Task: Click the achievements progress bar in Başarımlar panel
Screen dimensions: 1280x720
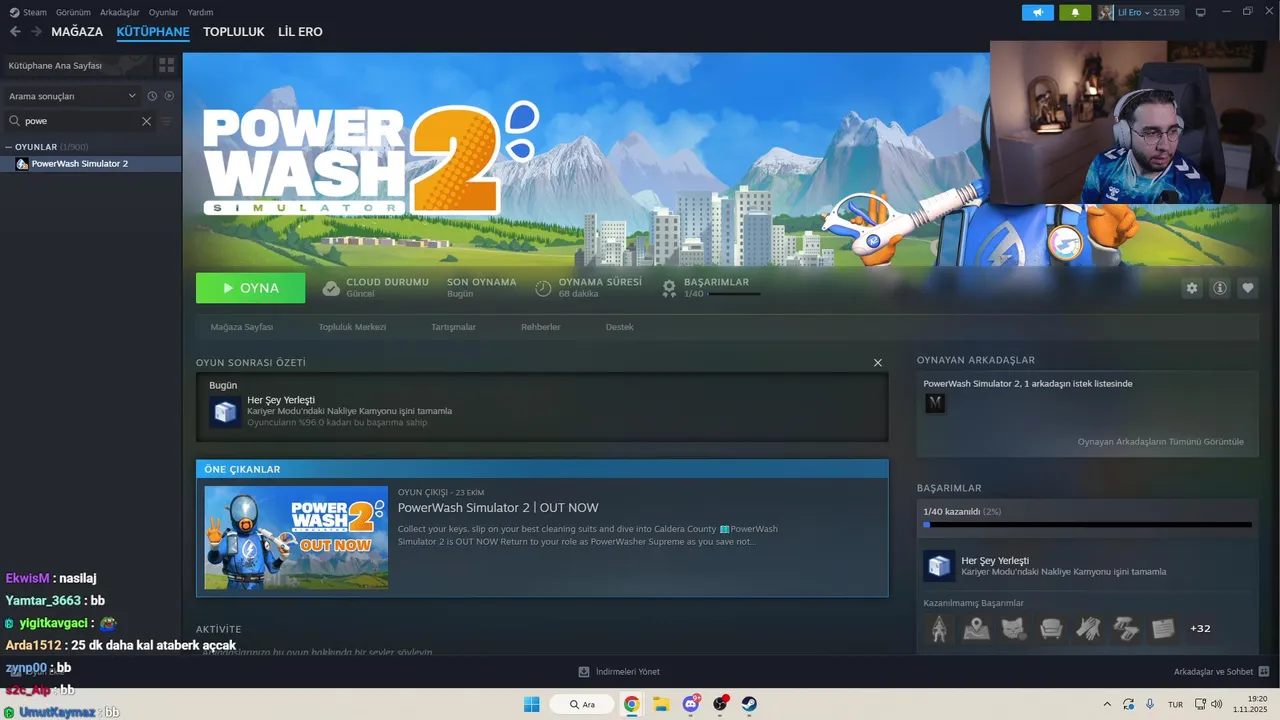Action: point(1087,524)
